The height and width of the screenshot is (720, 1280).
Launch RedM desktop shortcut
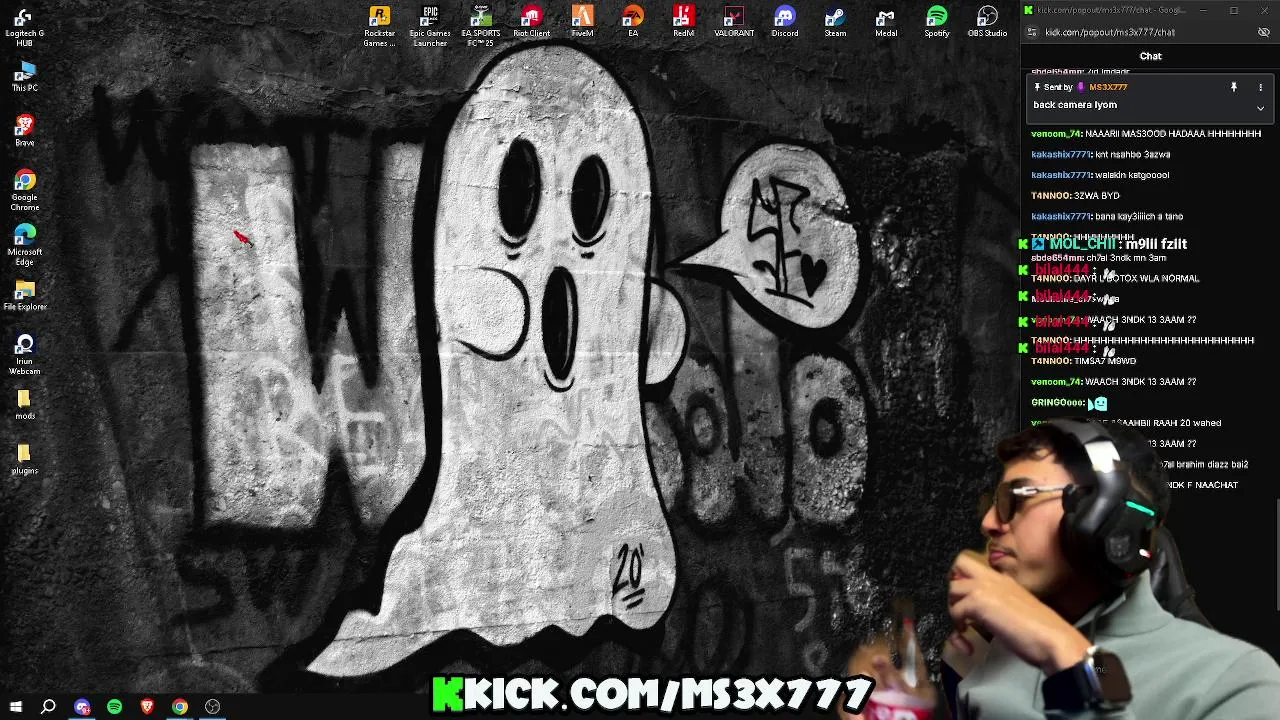(683, 22)
